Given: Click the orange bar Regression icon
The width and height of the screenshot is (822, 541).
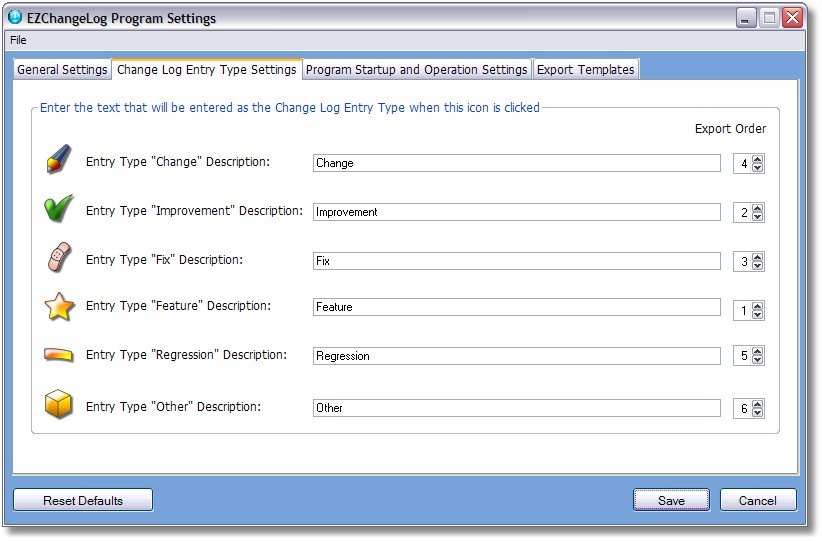Looking at the screenshot, I should click(59, 355).
